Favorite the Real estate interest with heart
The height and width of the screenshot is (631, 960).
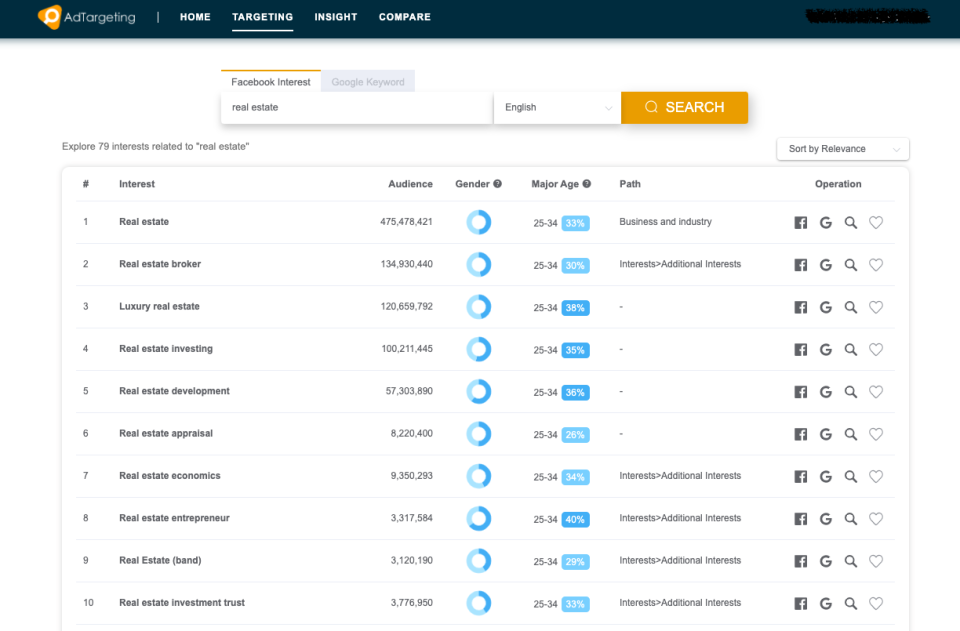tap(876, 222)
